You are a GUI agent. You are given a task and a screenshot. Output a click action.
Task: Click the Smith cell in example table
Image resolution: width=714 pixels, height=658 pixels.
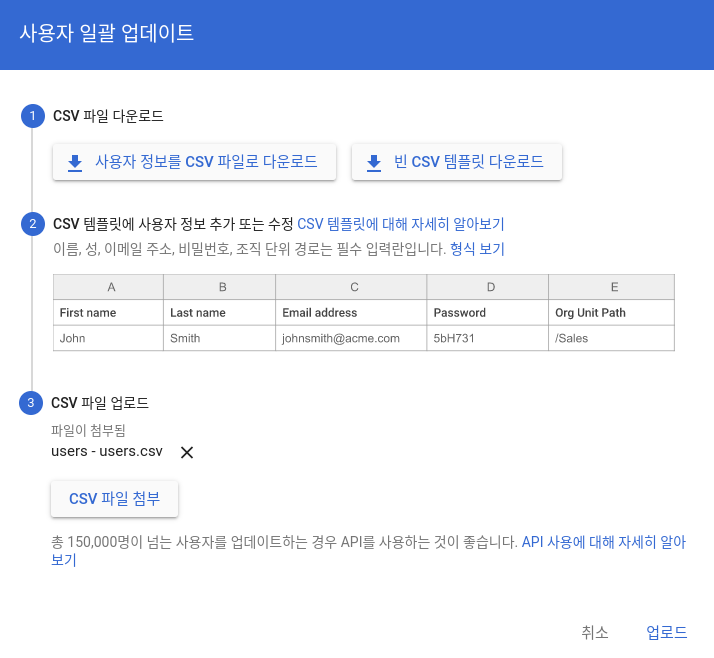219,338
